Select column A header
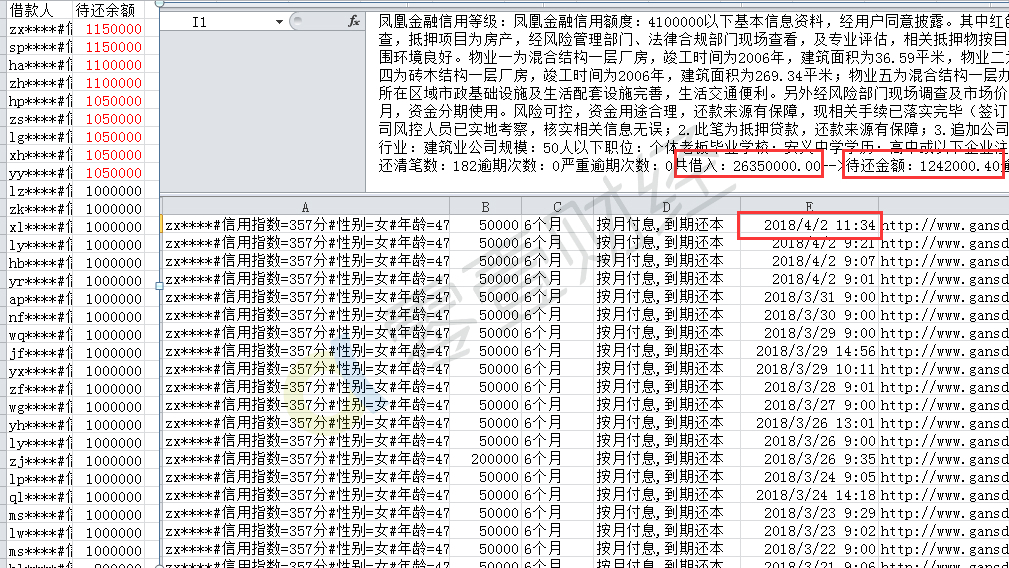 pyautogui.click(x=305, y=206)
